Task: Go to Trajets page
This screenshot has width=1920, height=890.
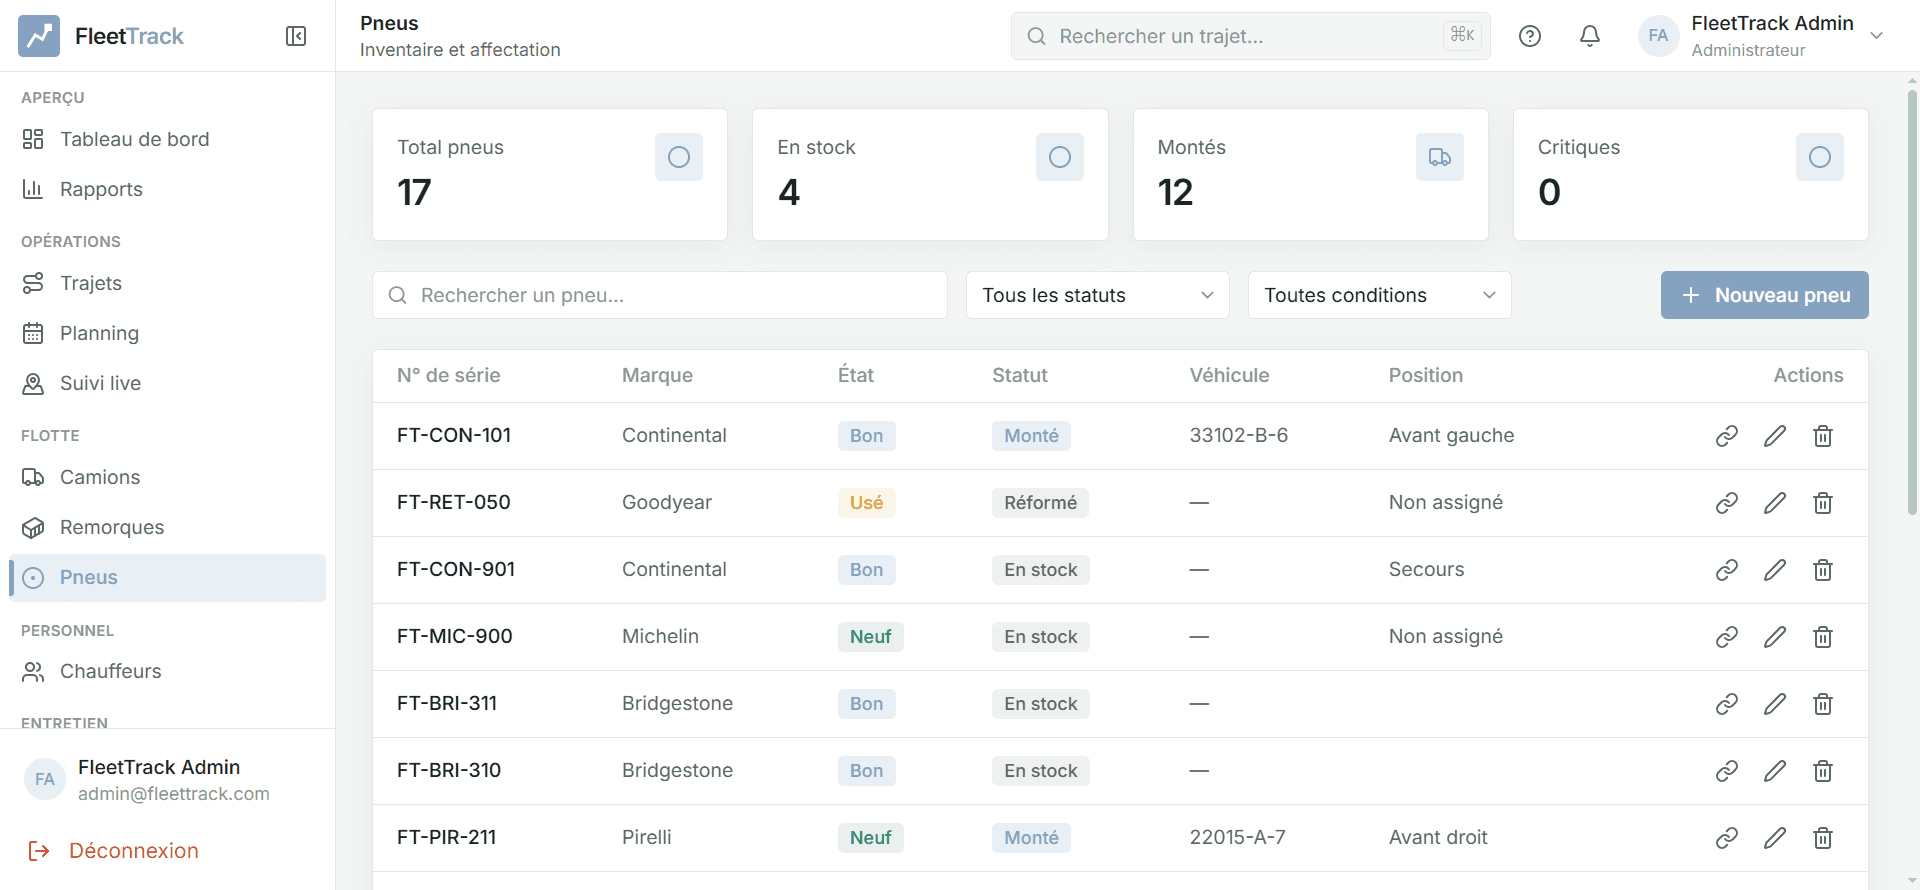Action: [x=167, y=283]
